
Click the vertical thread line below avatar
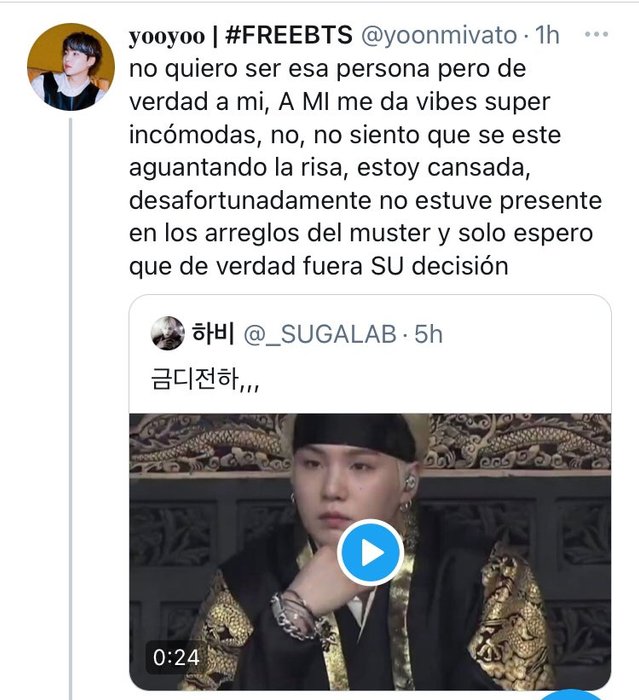pyautogui.click(x=69, y=400)
